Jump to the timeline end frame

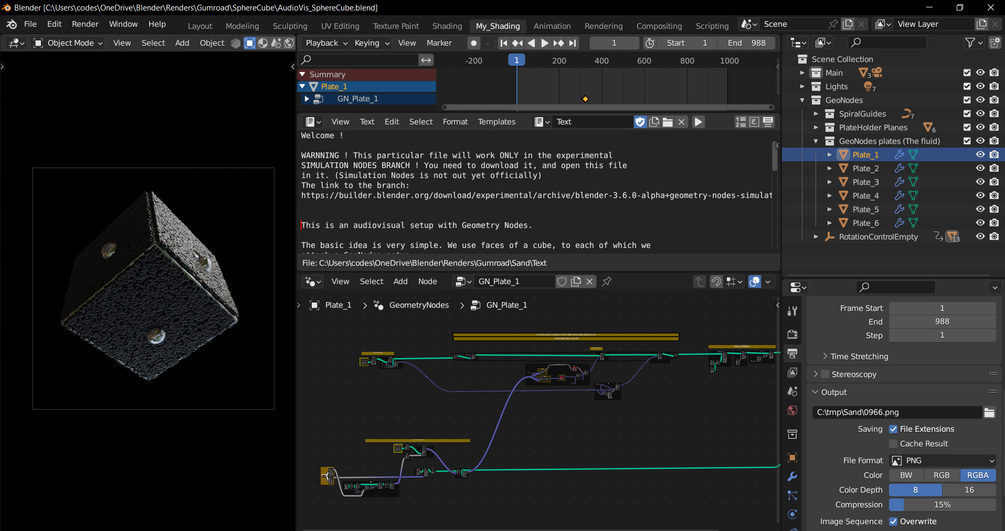click(x=572, y=43)
